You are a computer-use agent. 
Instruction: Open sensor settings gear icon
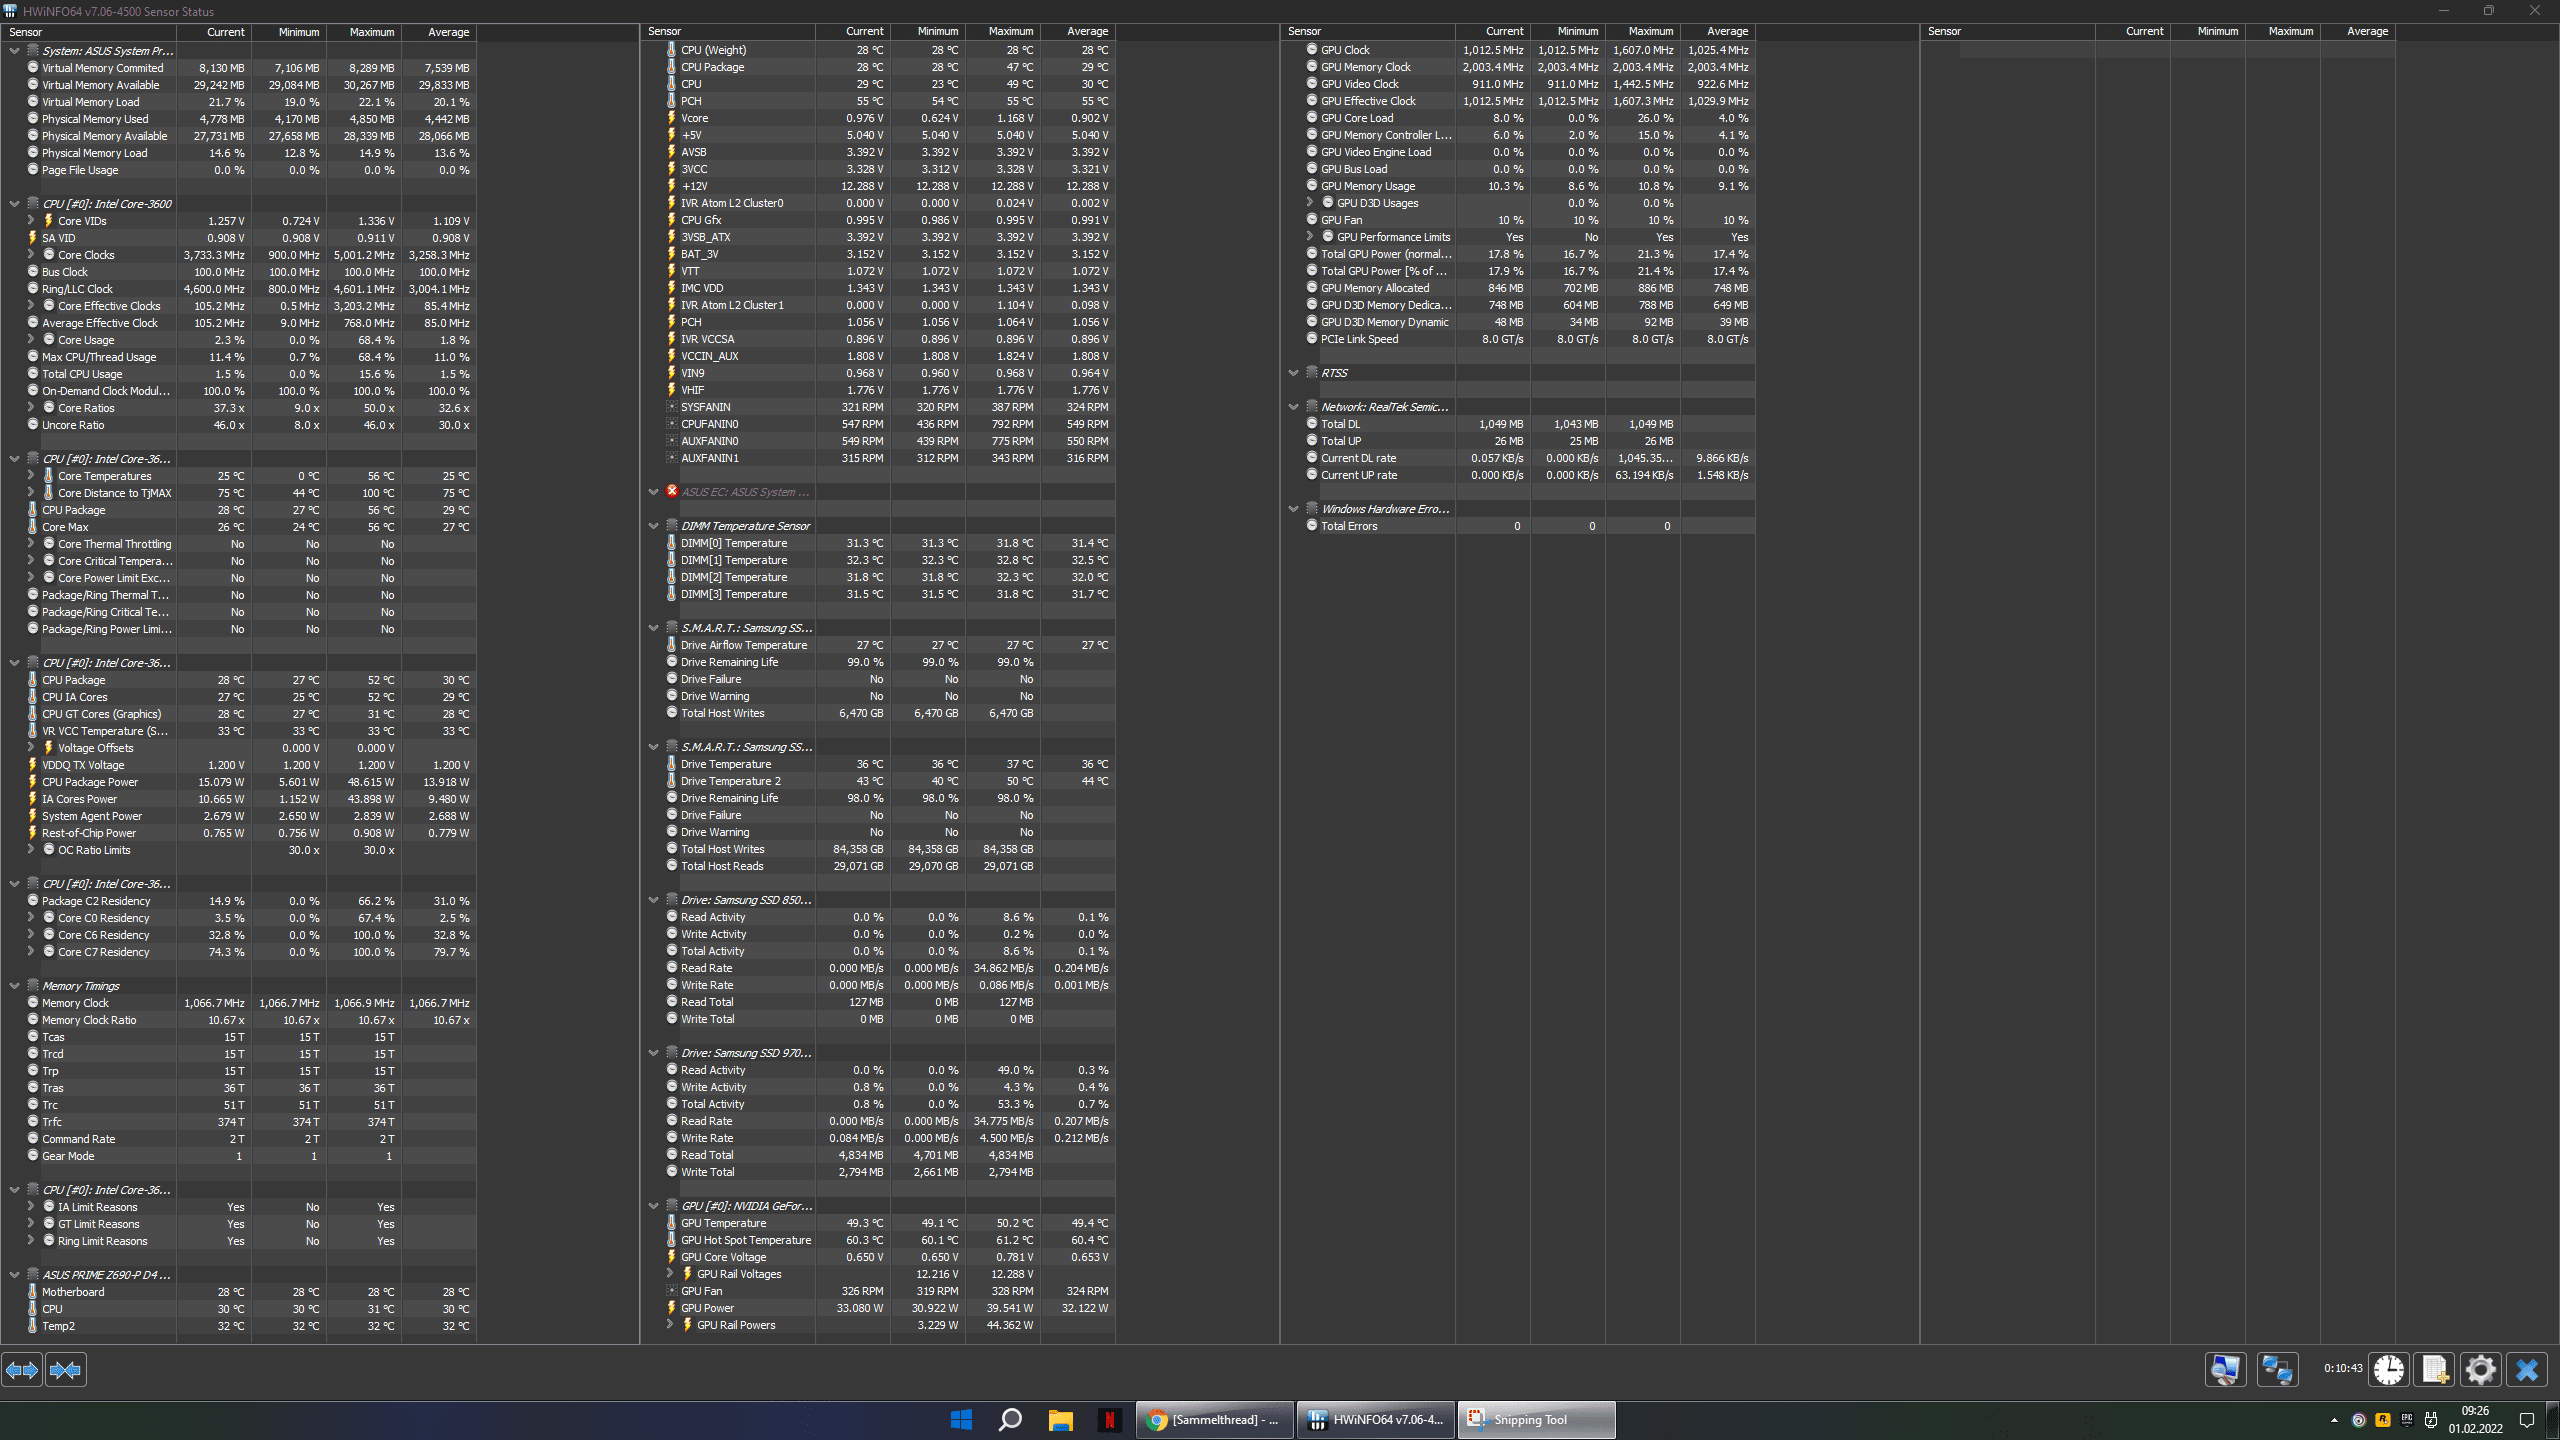(2481, 1369)
